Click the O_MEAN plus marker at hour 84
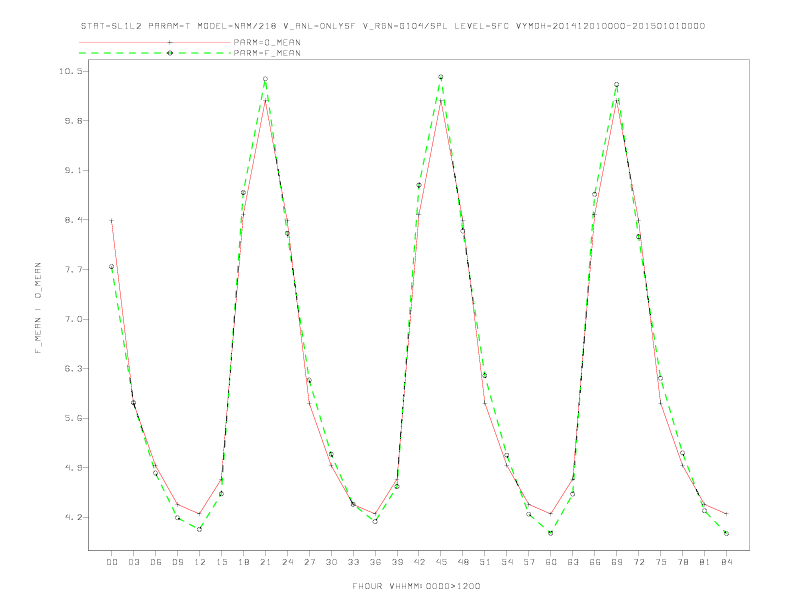 [726, 514]
